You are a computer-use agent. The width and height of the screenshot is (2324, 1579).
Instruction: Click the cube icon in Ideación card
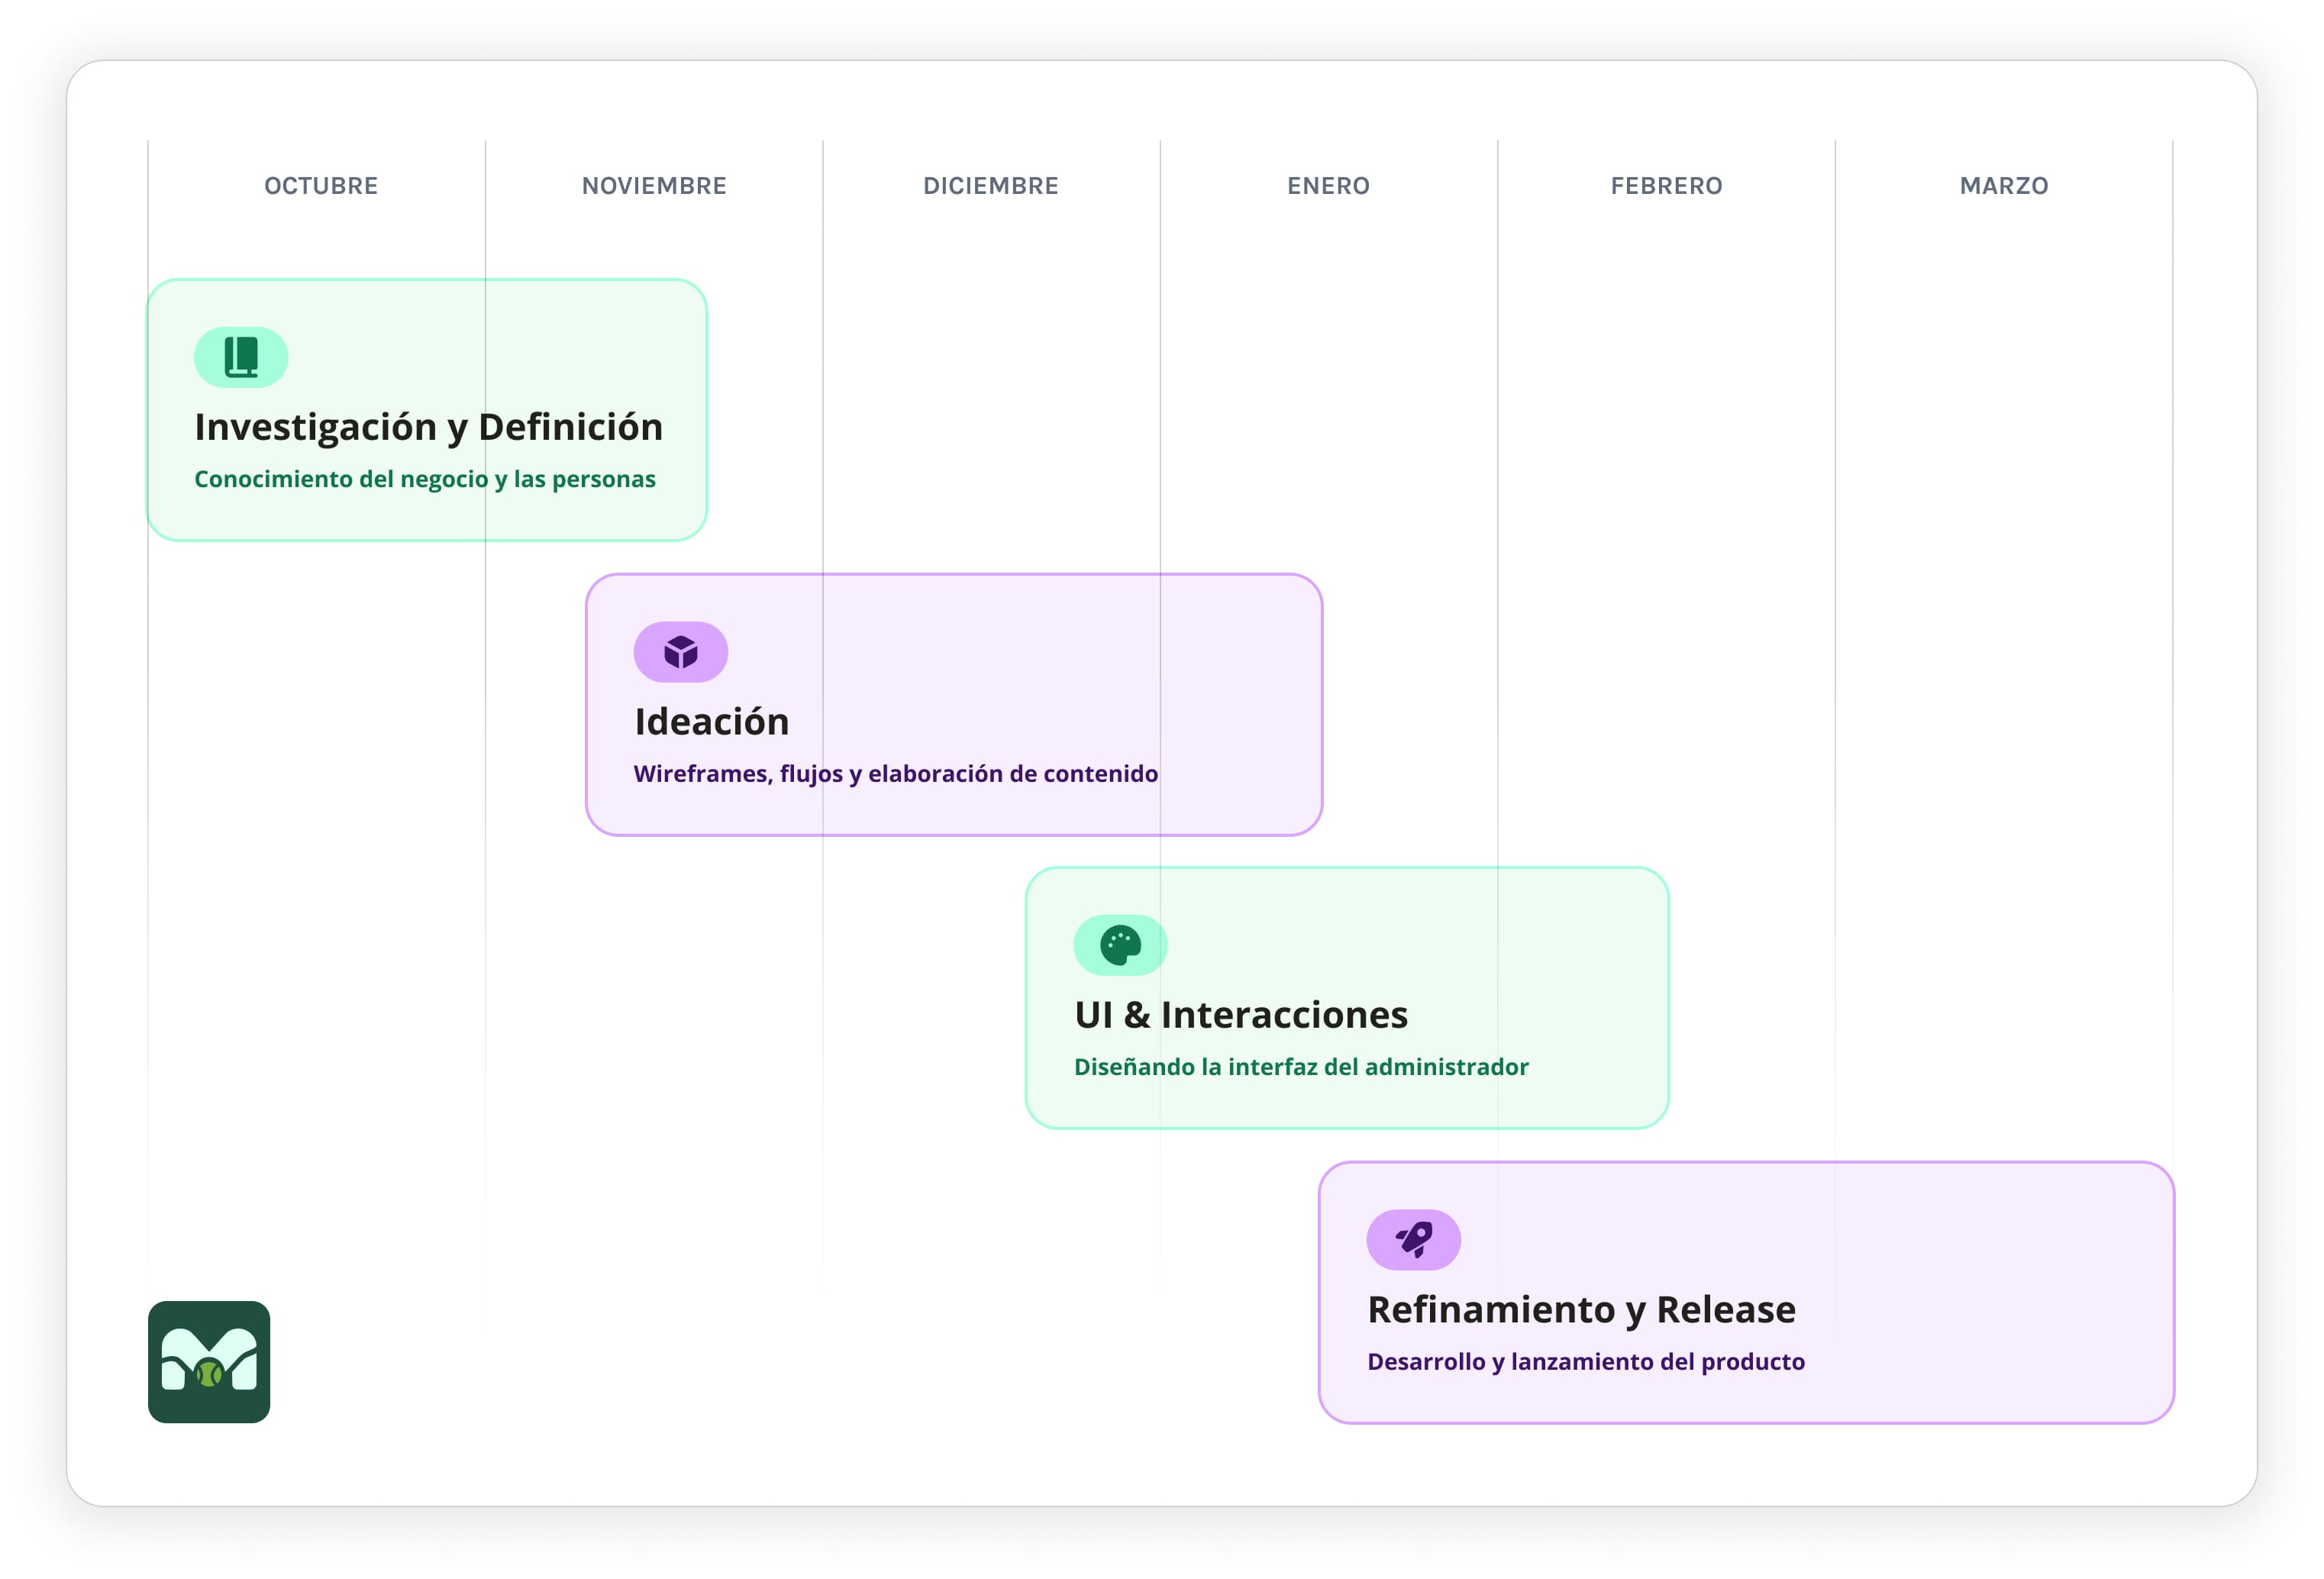[681, 652]
